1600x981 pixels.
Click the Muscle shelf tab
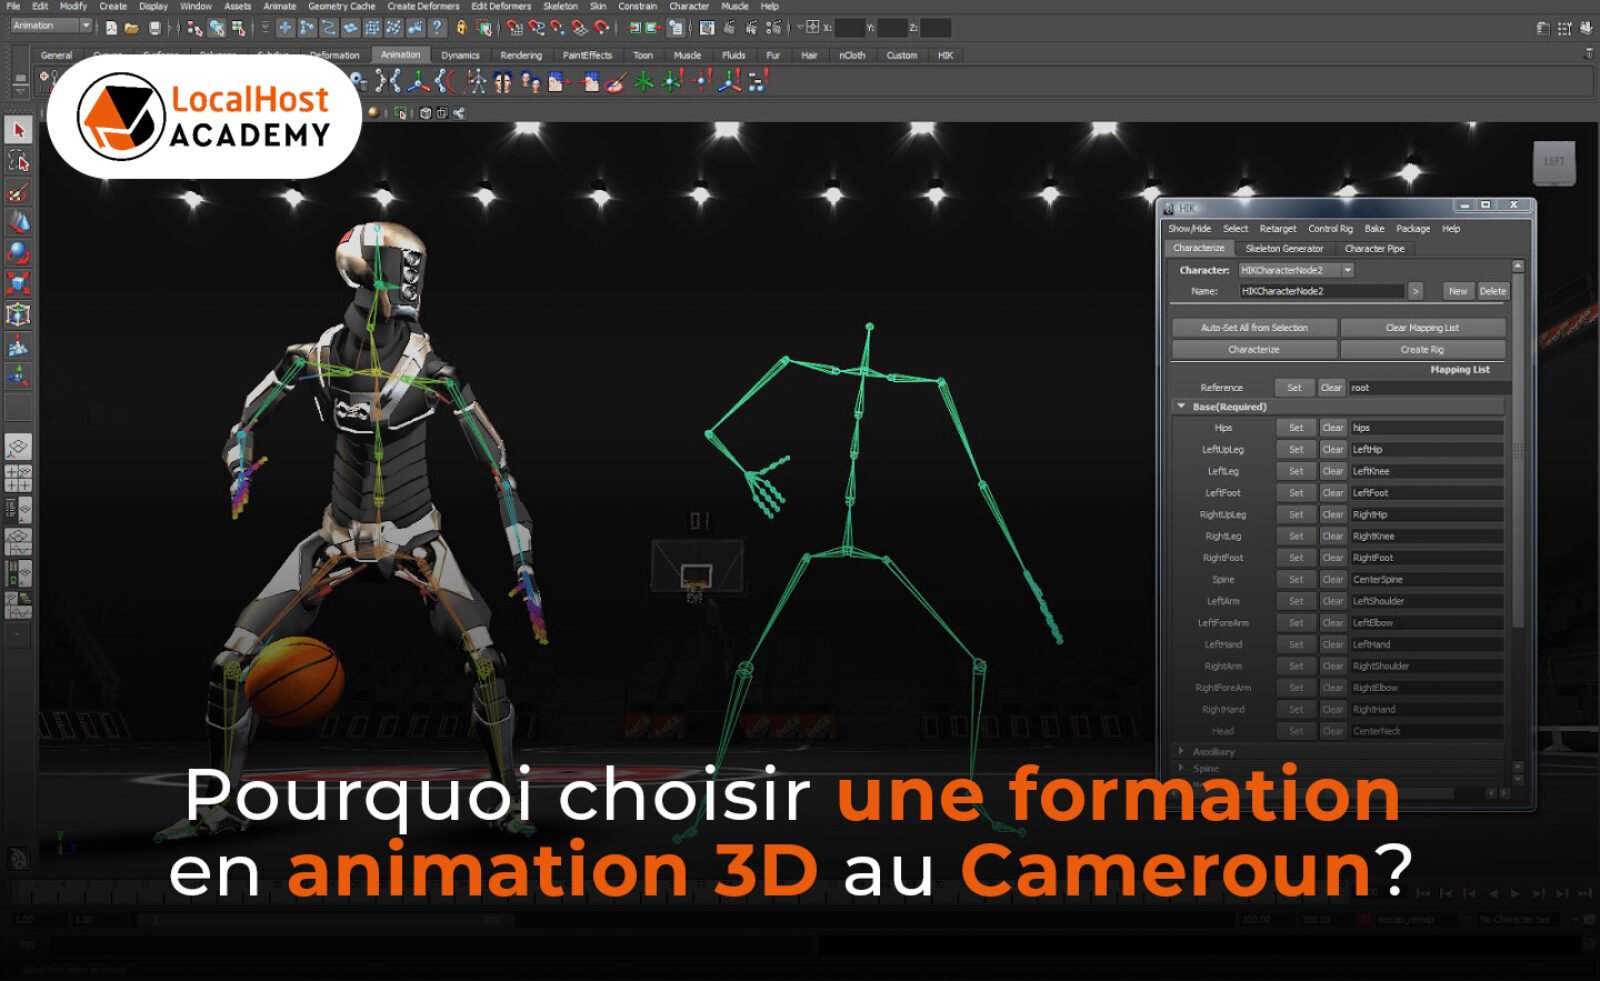(x=687, y=55)
